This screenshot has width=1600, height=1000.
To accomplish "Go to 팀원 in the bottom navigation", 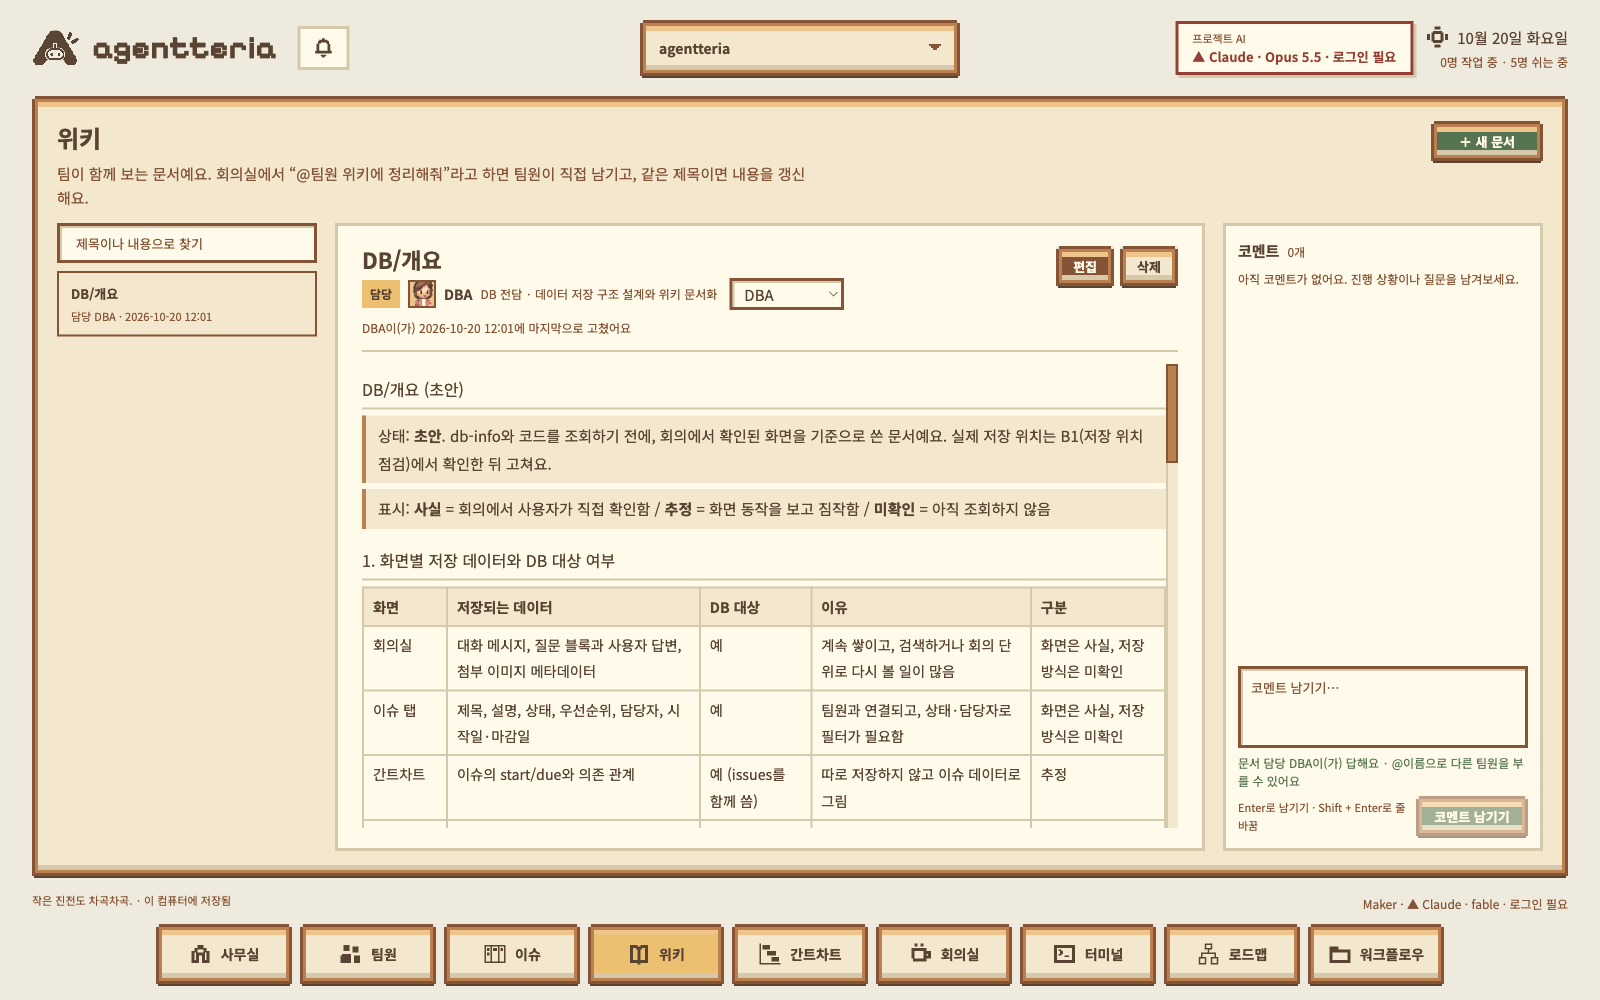I will point(368,954).
